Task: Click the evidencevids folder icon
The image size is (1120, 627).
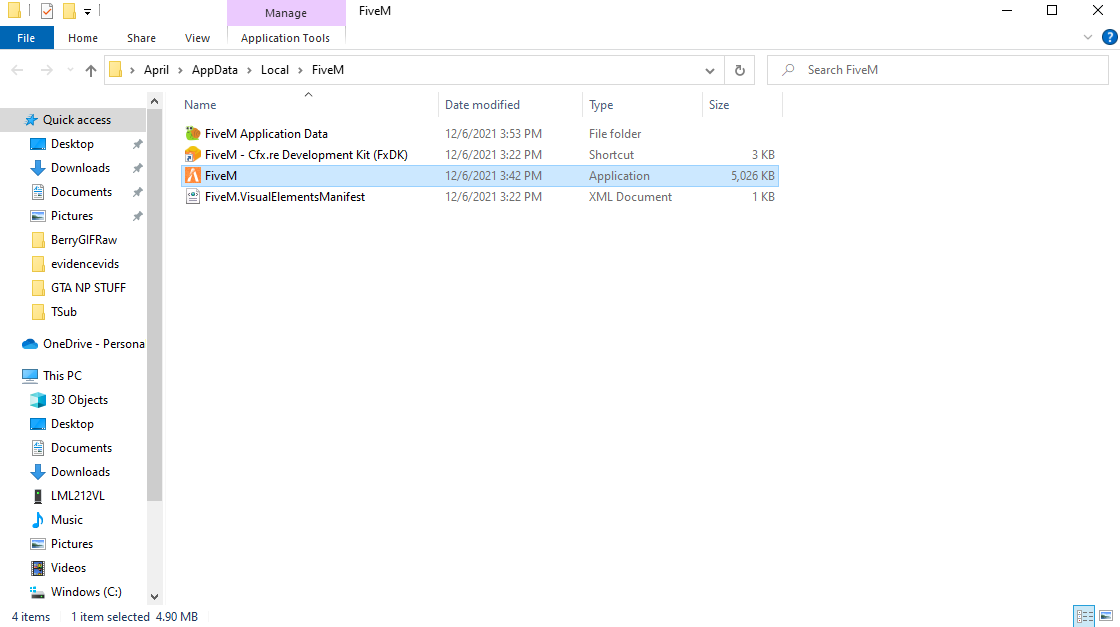Action: 38,264
